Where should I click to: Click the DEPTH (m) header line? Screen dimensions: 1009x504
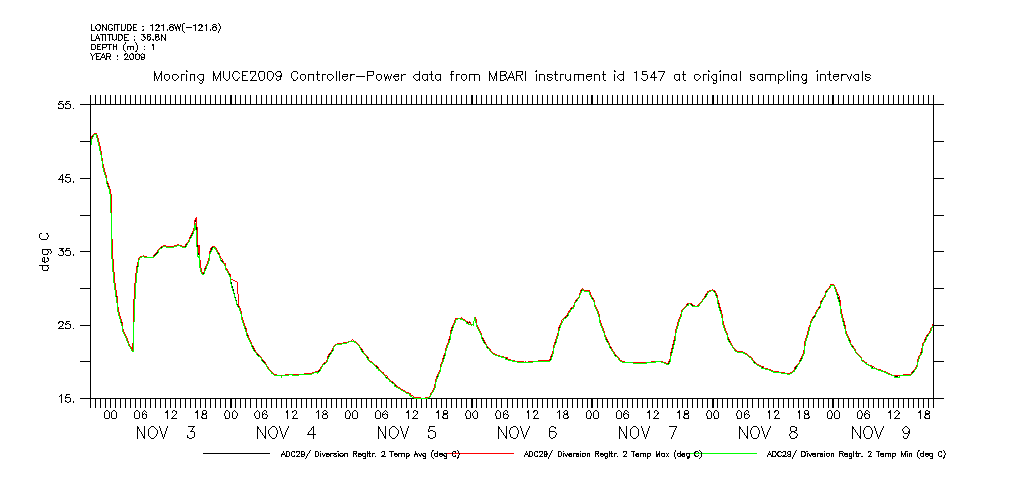click(x=123, y=47)
